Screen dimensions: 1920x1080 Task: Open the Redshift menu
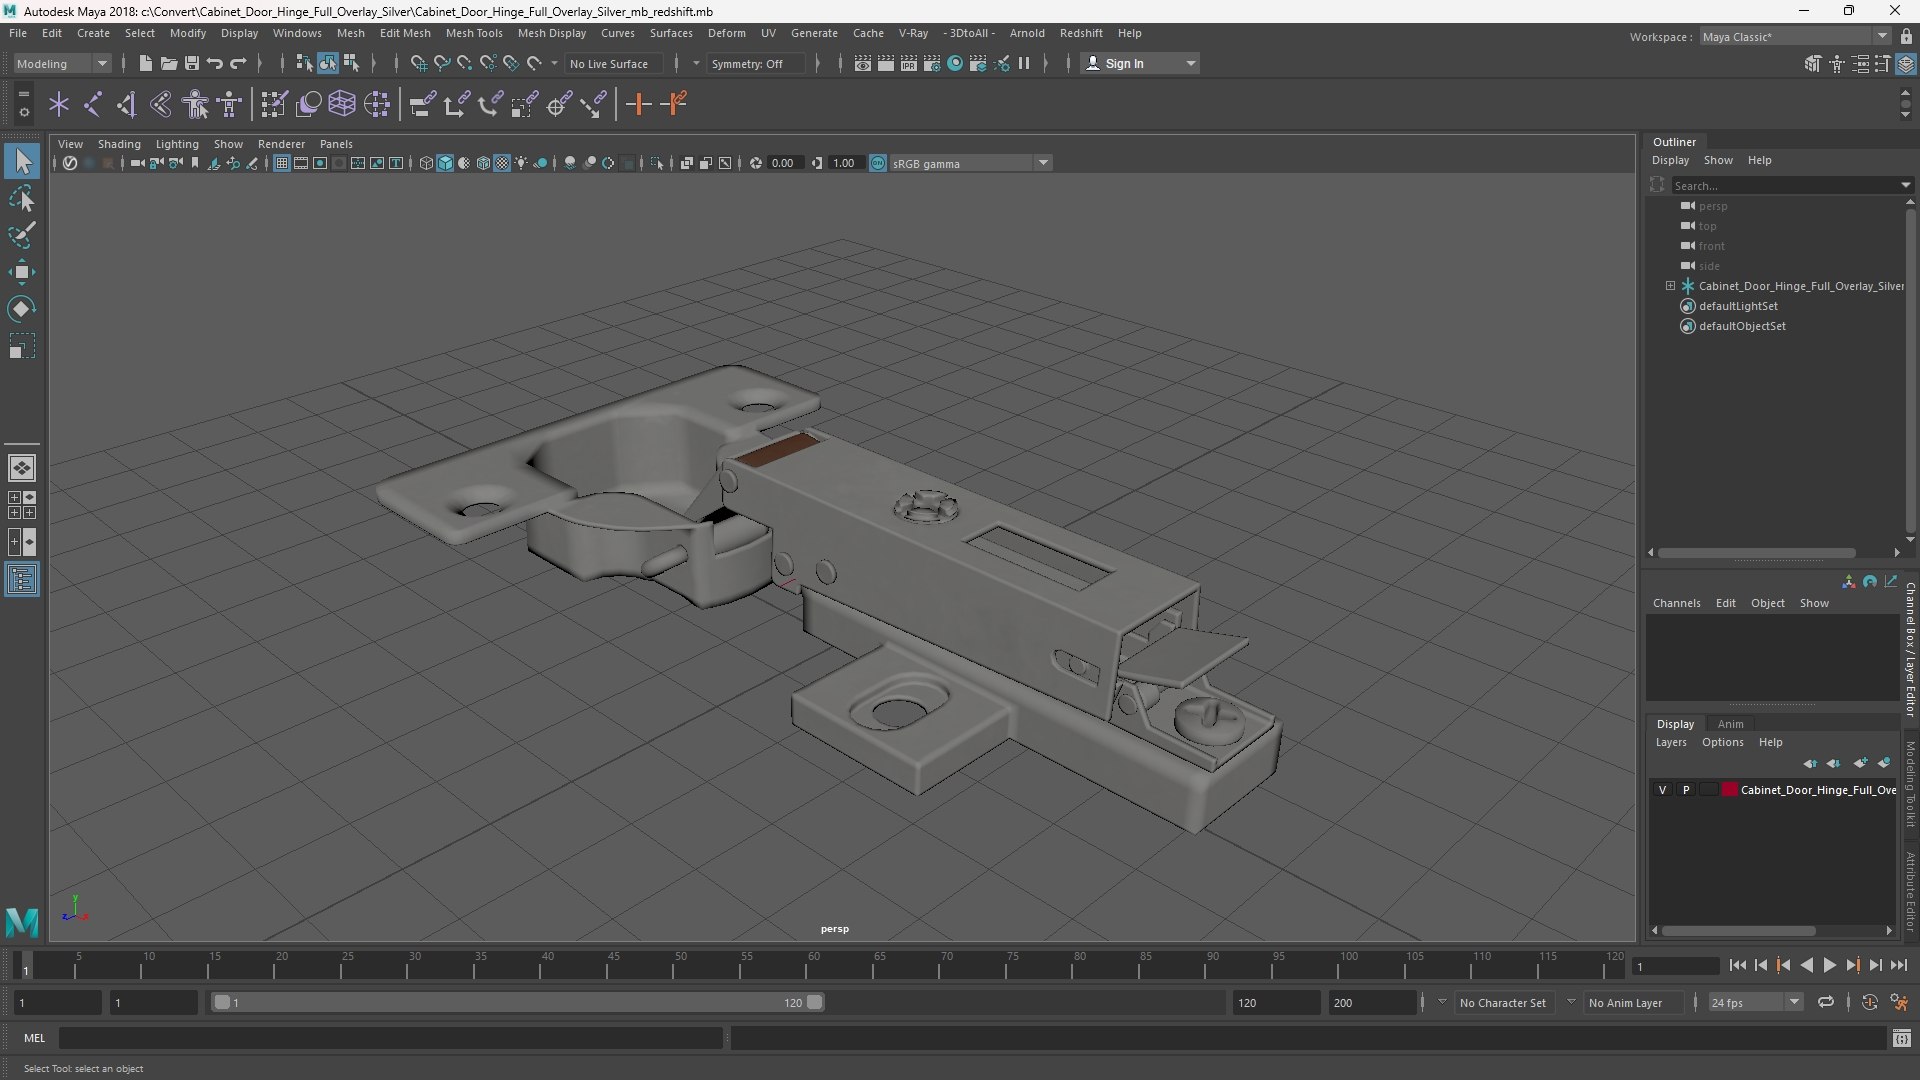click(1081, 33)
